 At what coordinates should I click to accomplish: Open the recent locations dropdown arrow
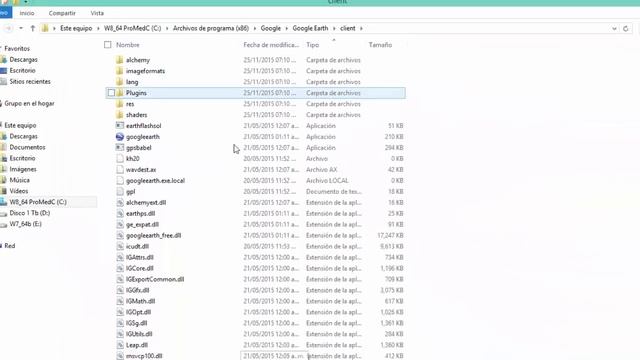(21, 28)
